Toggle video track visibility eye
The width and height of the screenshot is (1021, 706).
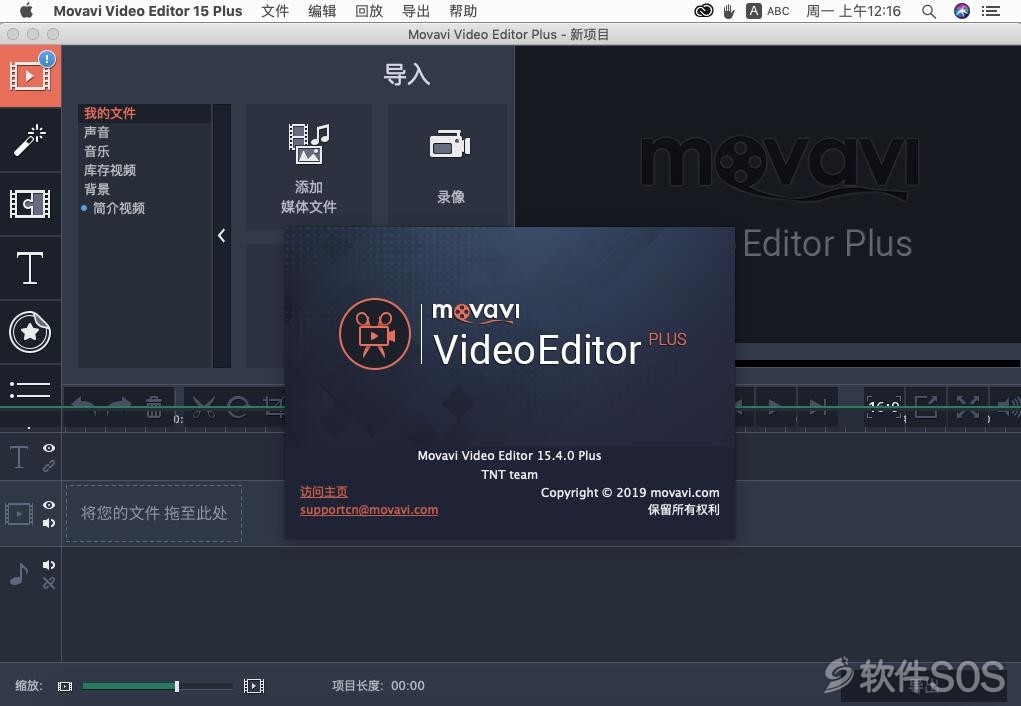[x=49, y=505]
